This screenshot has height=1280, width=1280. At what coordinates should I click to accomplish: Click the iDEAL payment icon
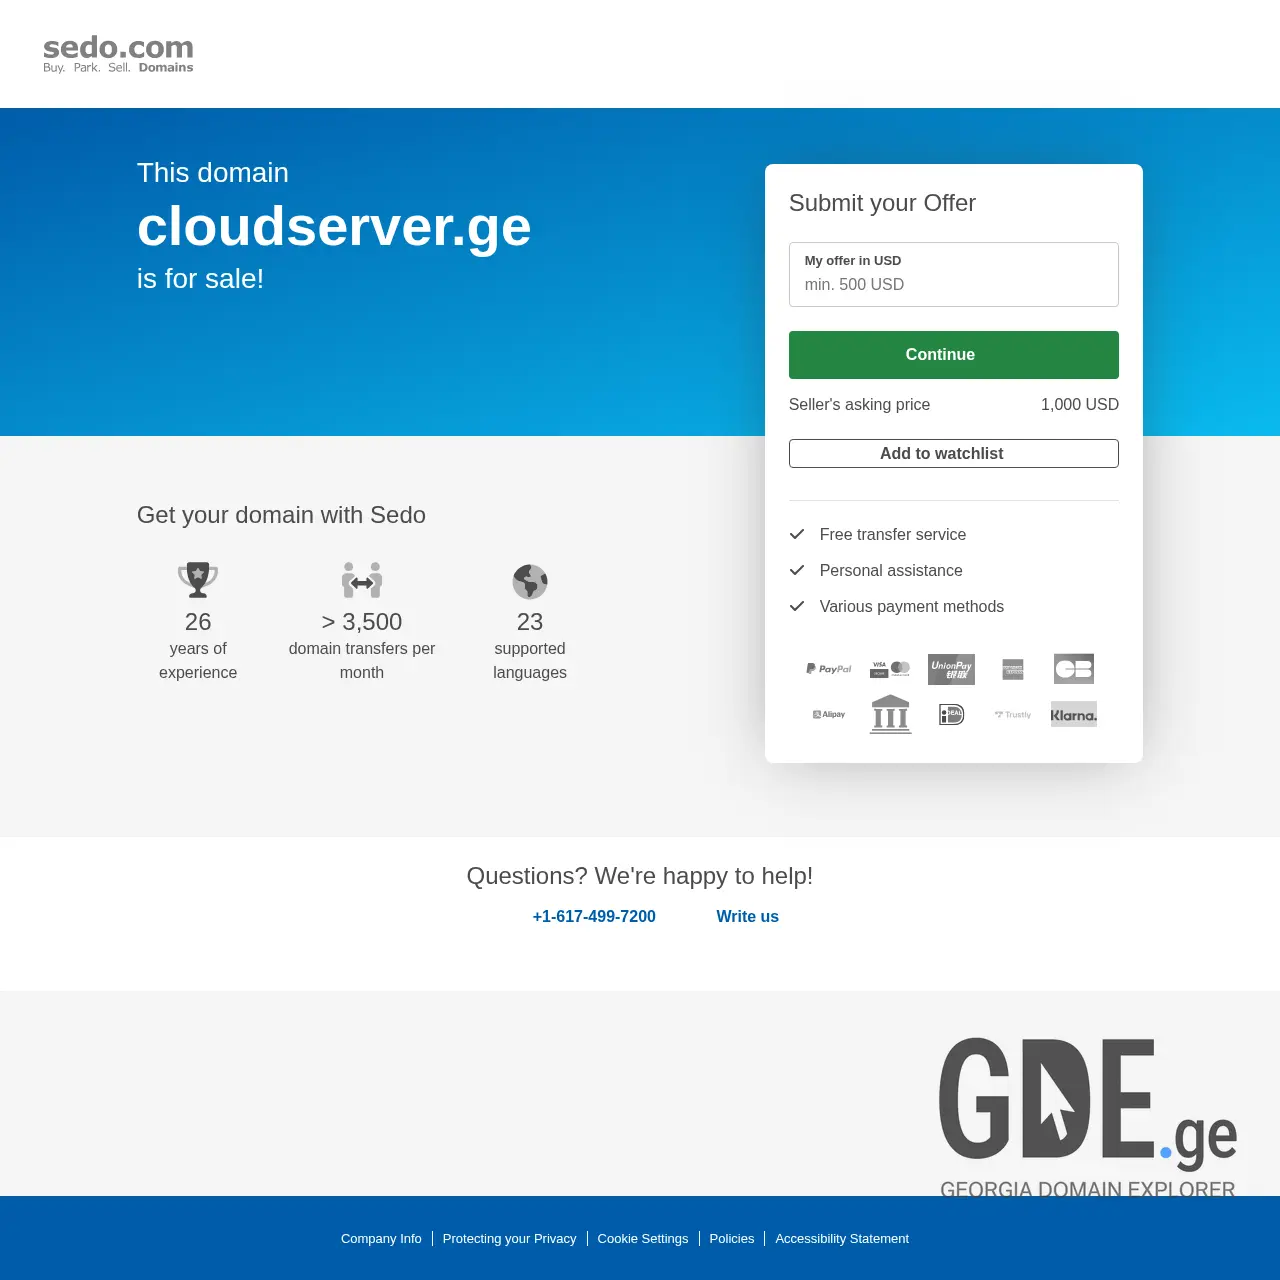click(x=951, y=714)
